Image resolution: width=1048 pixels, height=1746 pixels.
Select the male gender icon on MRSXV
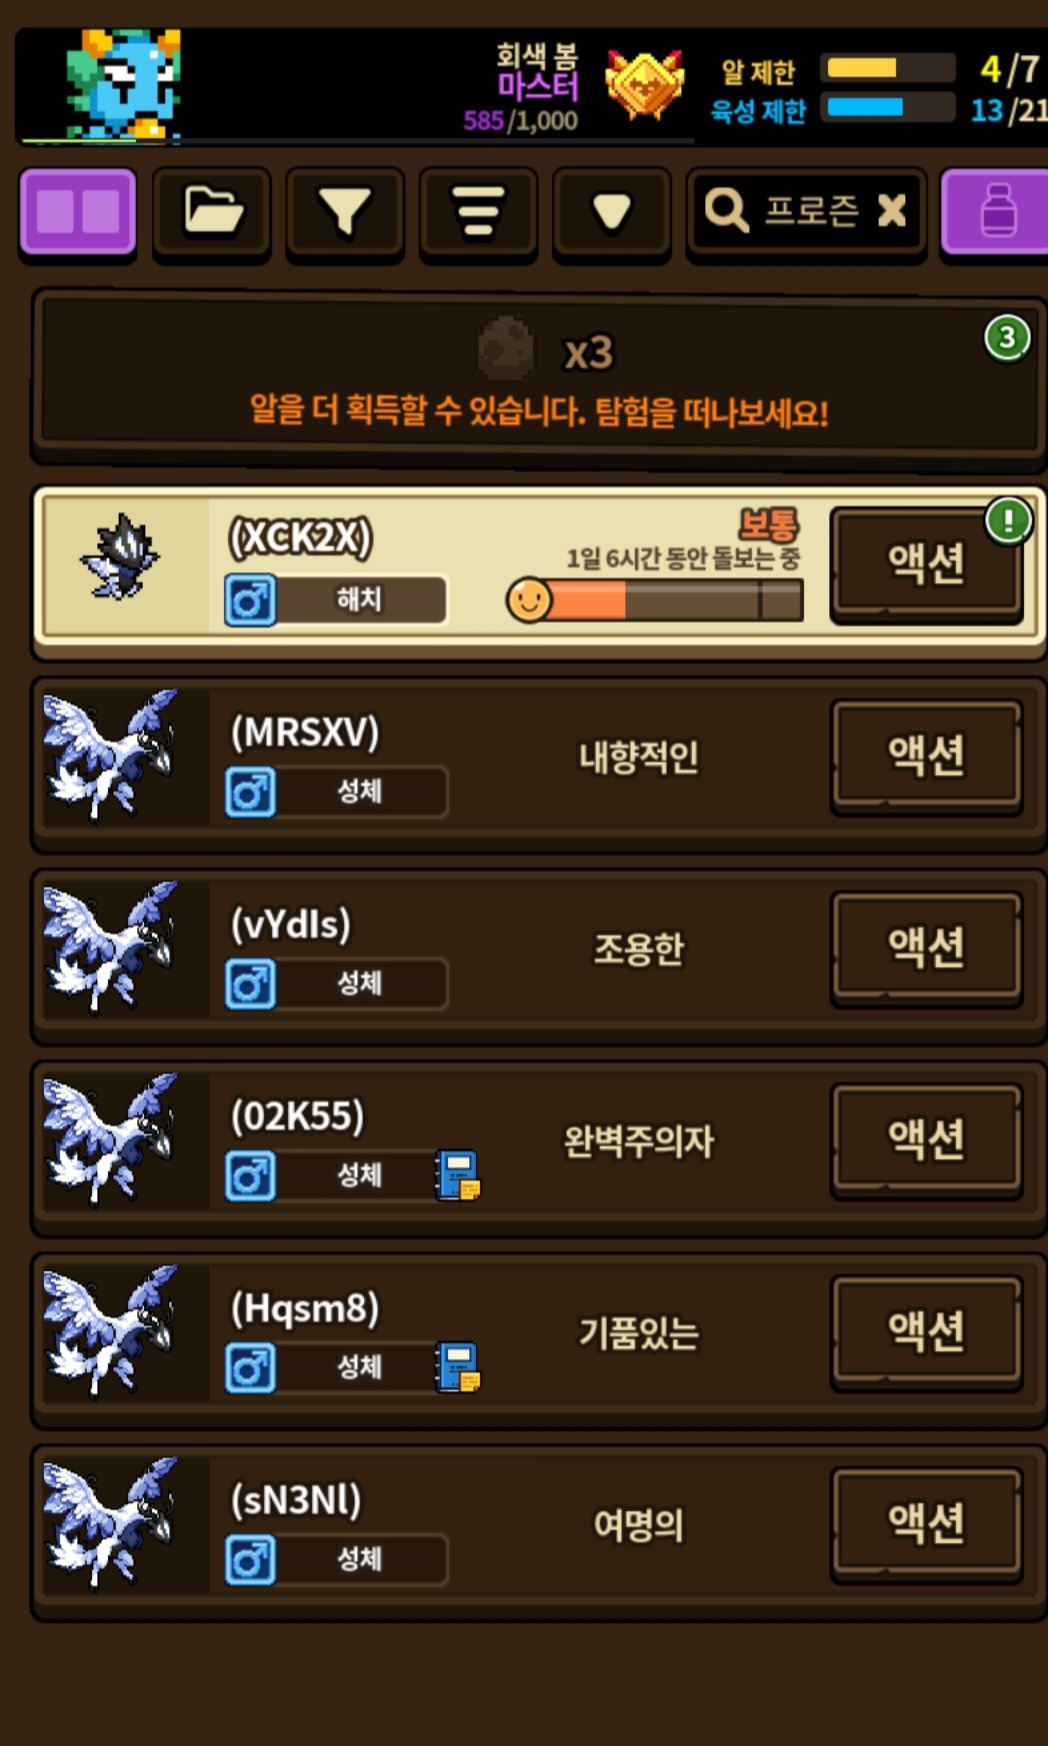[x=250, y=792]
